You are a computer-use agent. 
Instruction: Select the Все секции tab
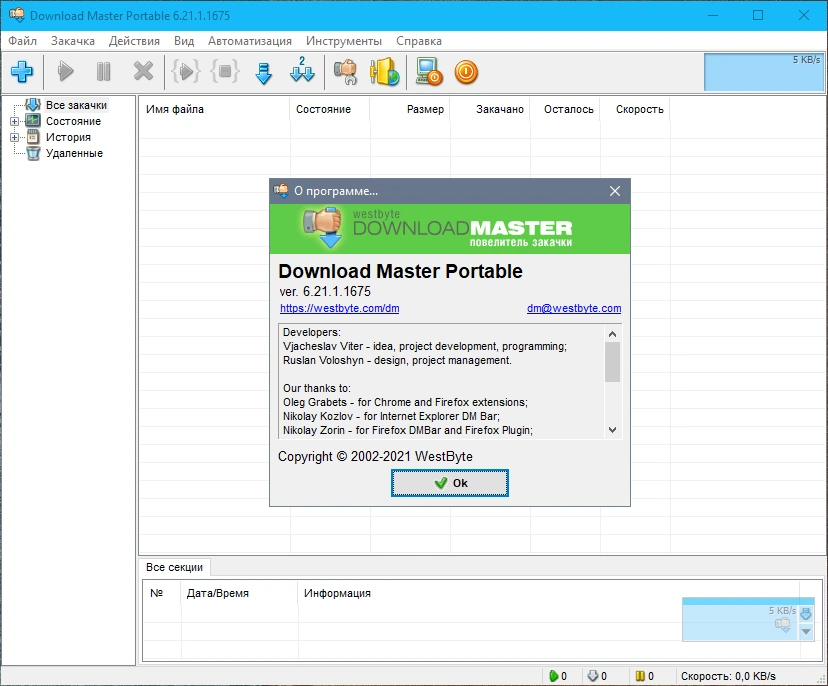pos(174,567)
